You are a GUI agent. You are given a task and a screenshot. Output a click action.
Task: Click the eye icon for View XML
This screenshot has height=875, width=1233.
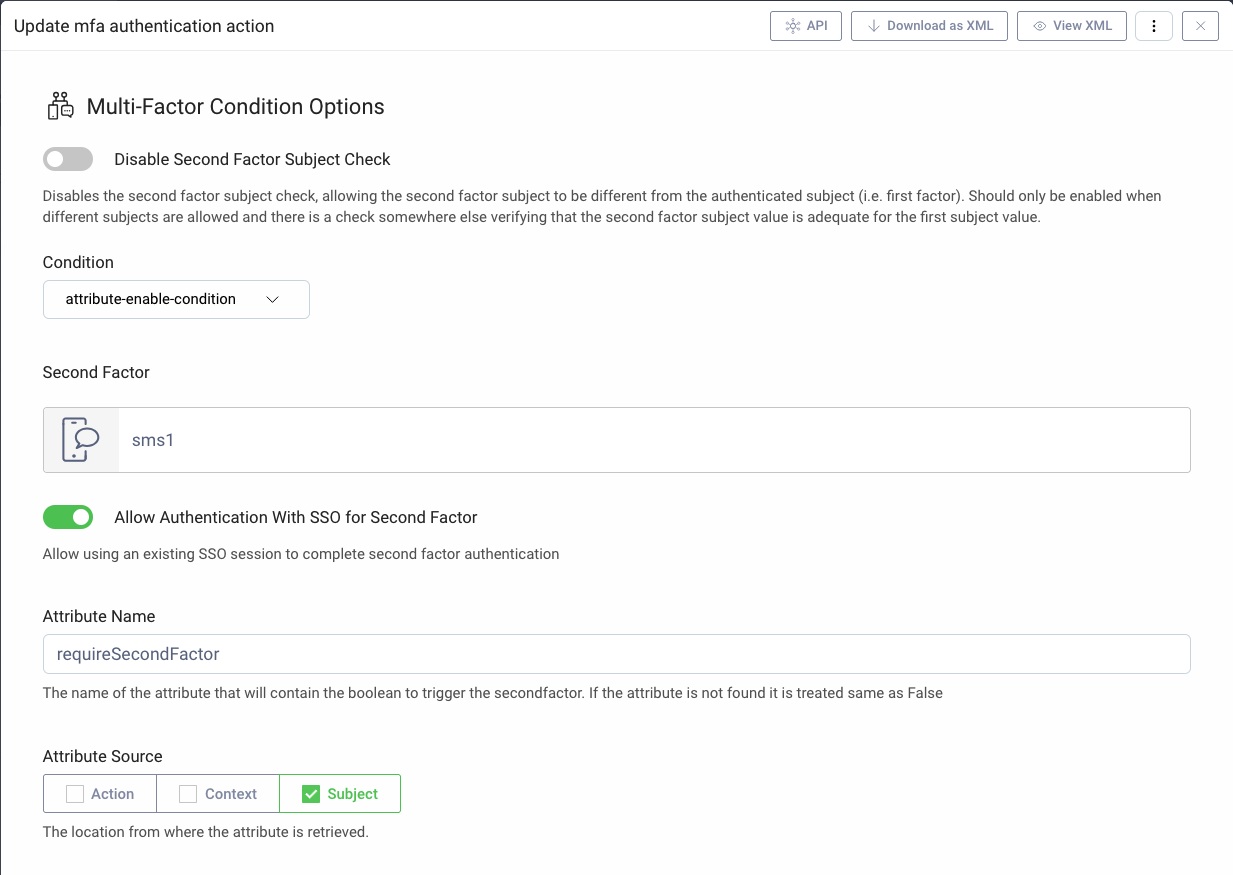[1039, 26]
